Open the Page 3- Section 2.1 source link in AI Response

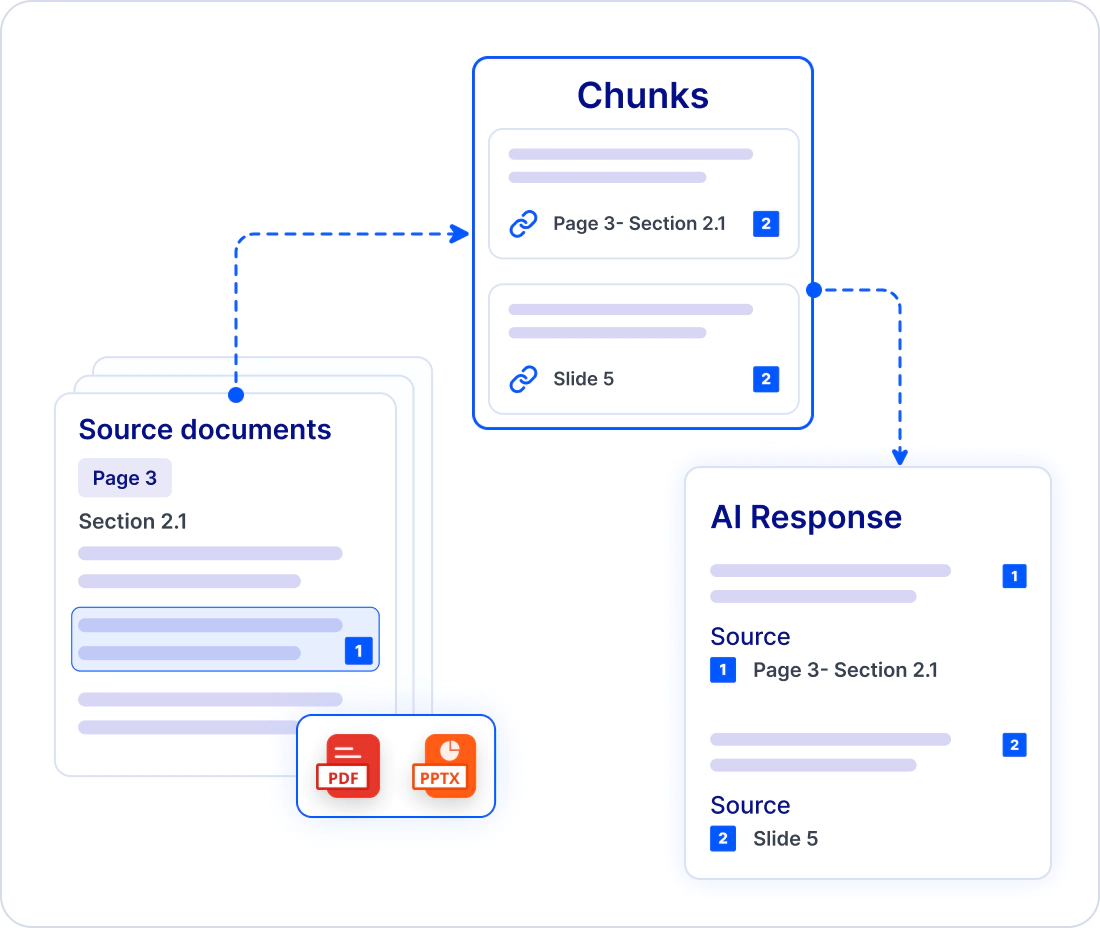[x=845, y=670]
